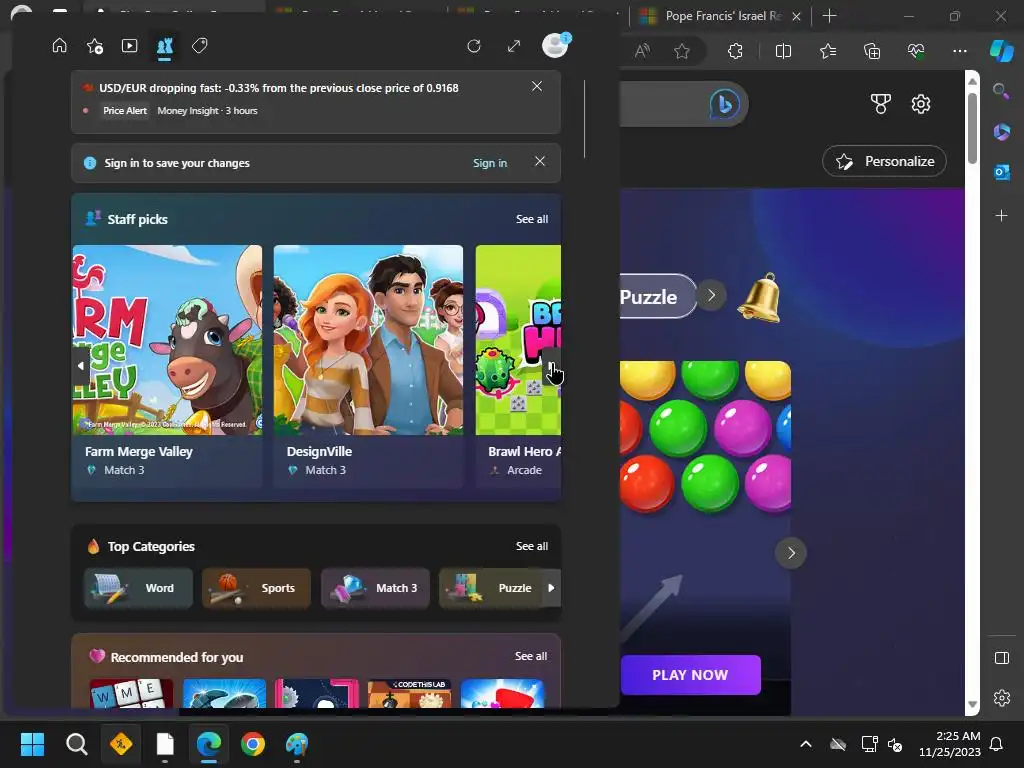The width and height of the screenshot is (1024, 768).
Task: Open the taskbar notification bell
Action: tap(997, 744)
